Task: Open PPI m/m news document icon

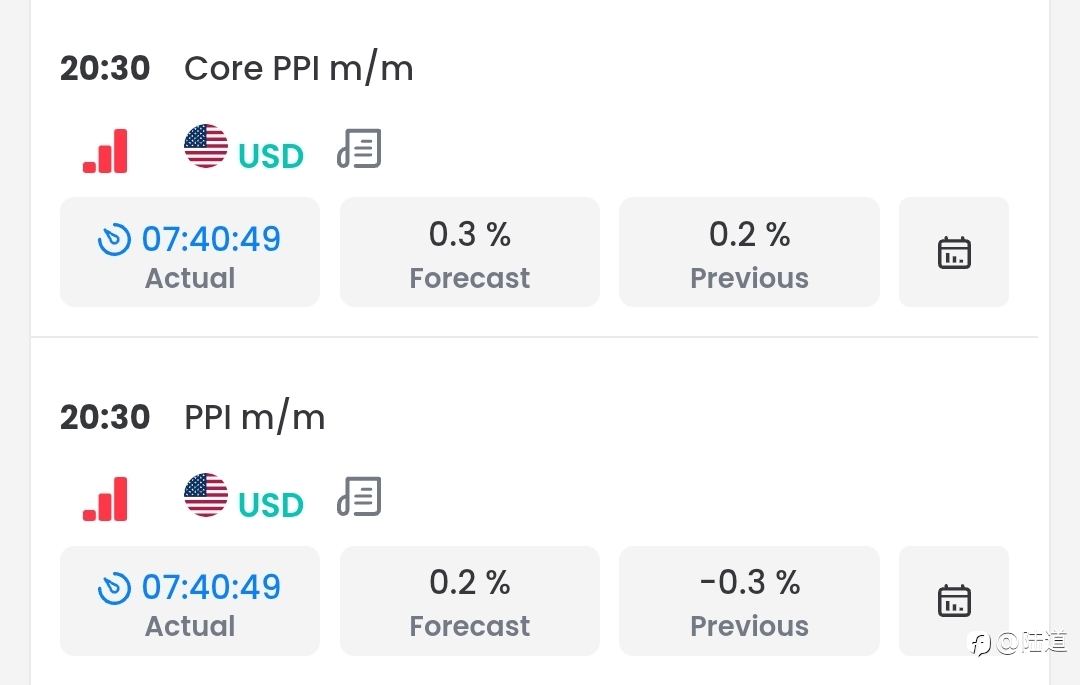Action: 359,496
